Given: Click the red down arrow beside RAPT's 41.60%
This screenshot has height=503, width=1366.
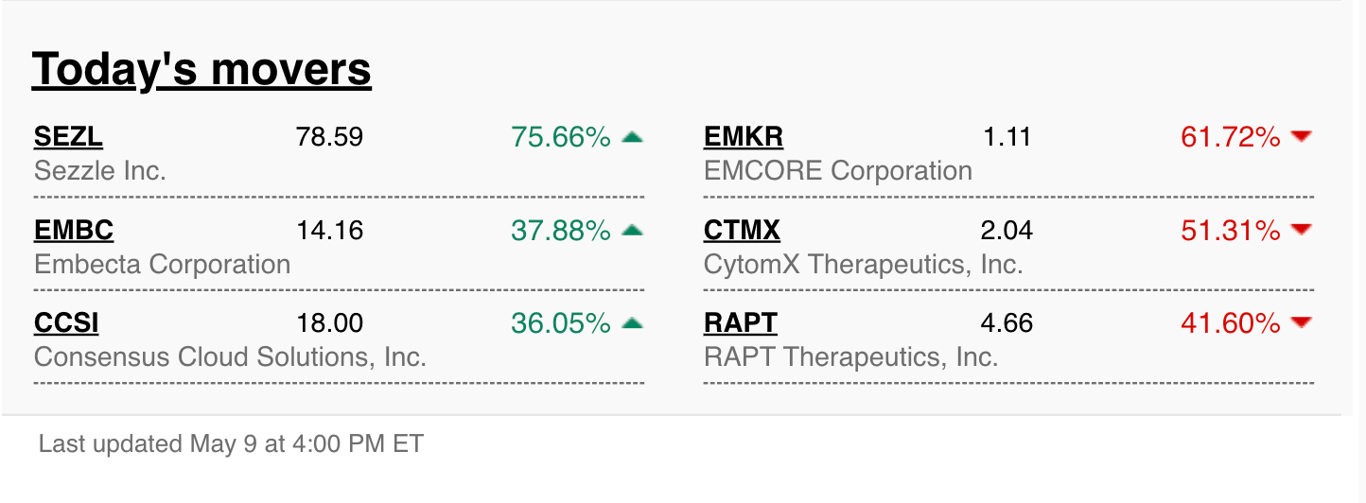Looking at the screenshot, I should [x=1301, y=323].
